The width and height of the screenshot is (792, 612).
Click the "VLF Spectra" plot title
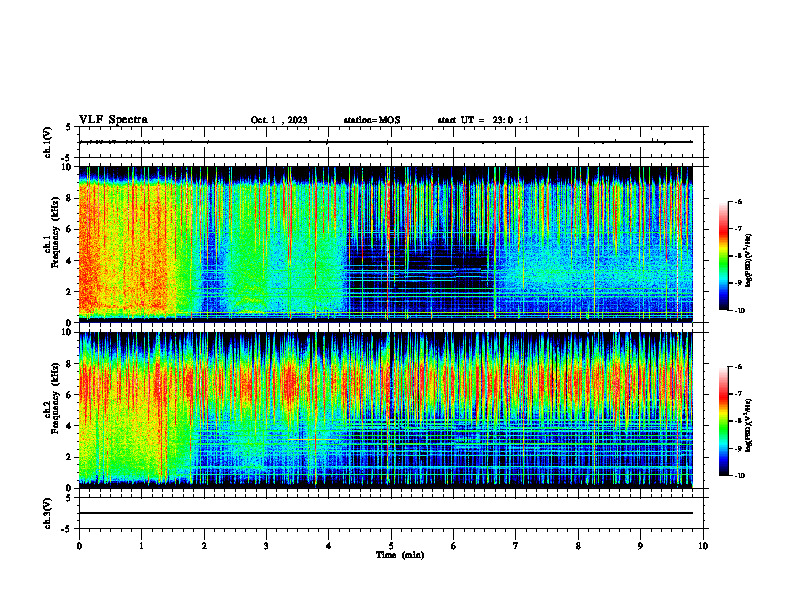click(x=113, y=120)
